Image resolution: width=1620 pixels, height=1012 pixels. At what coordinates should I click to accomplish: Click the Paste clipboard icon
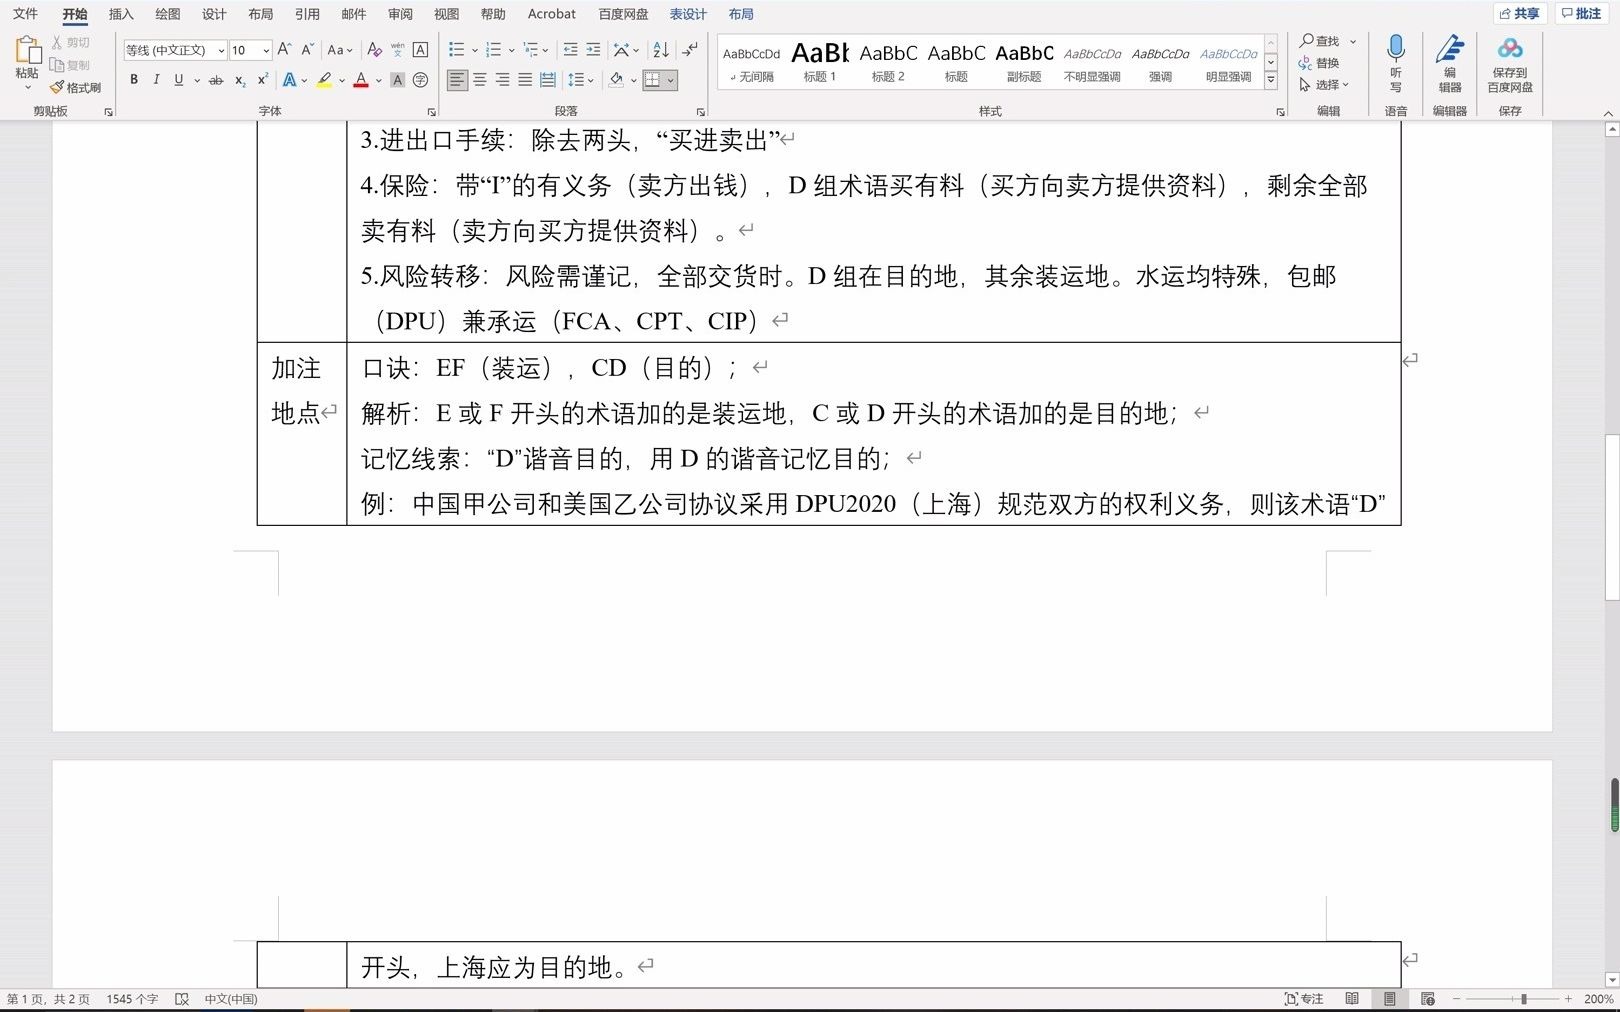[27, 51]
